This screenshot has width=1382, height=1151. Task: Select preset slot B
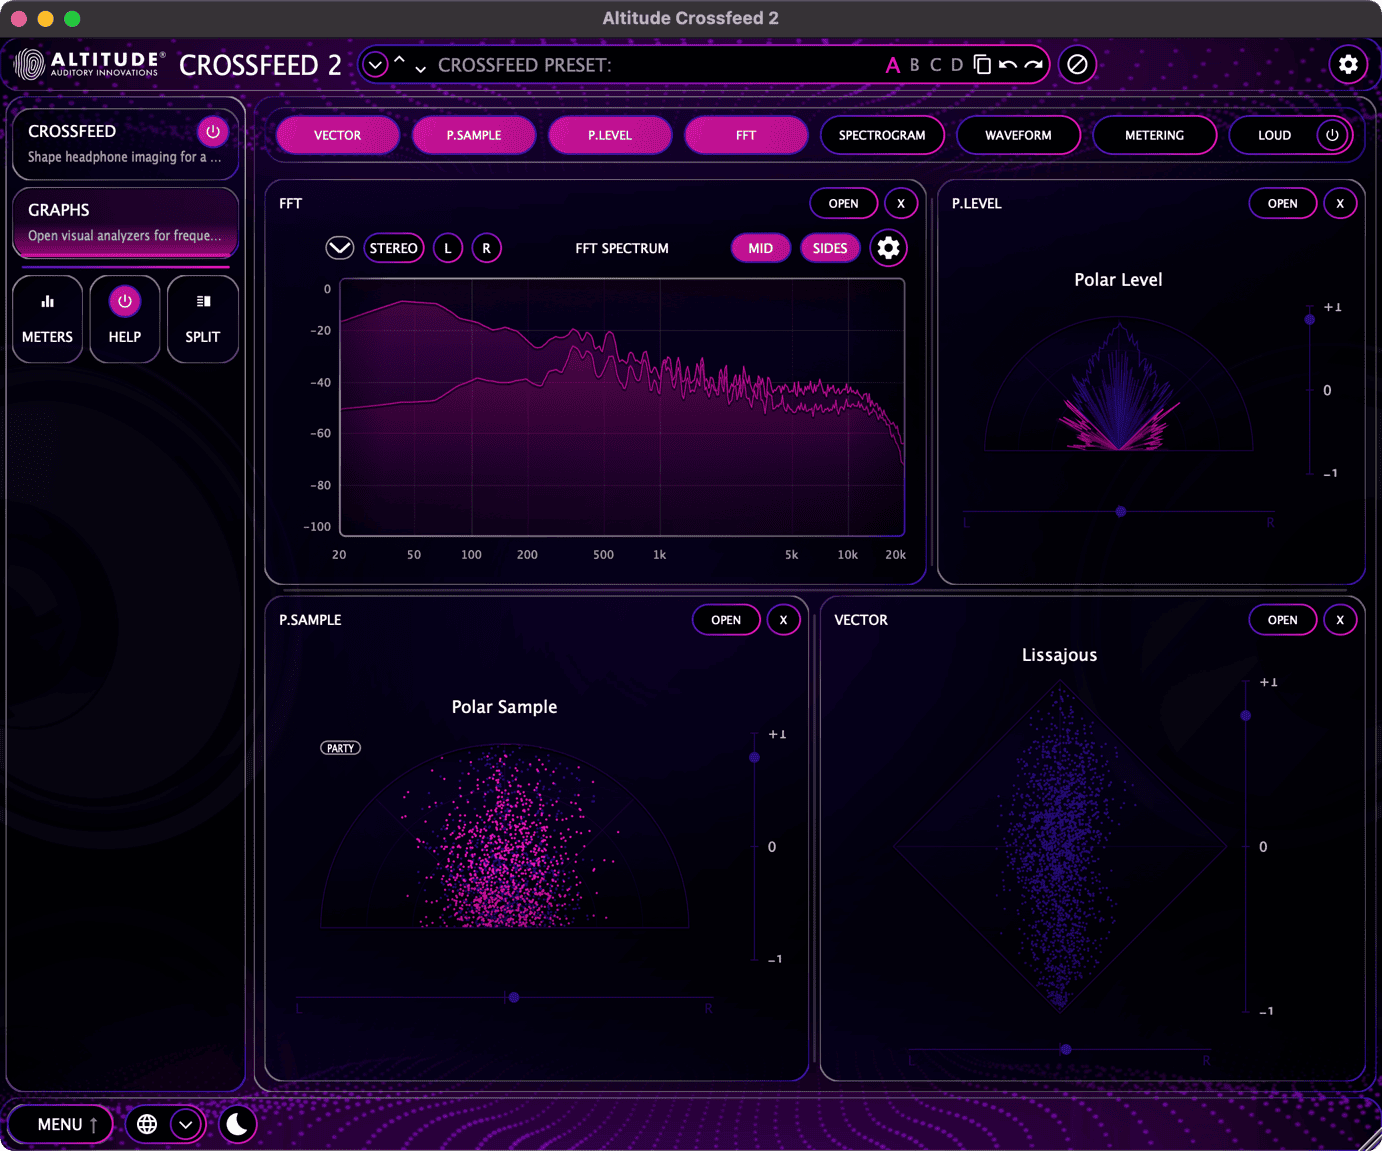[x=914, y=65]
